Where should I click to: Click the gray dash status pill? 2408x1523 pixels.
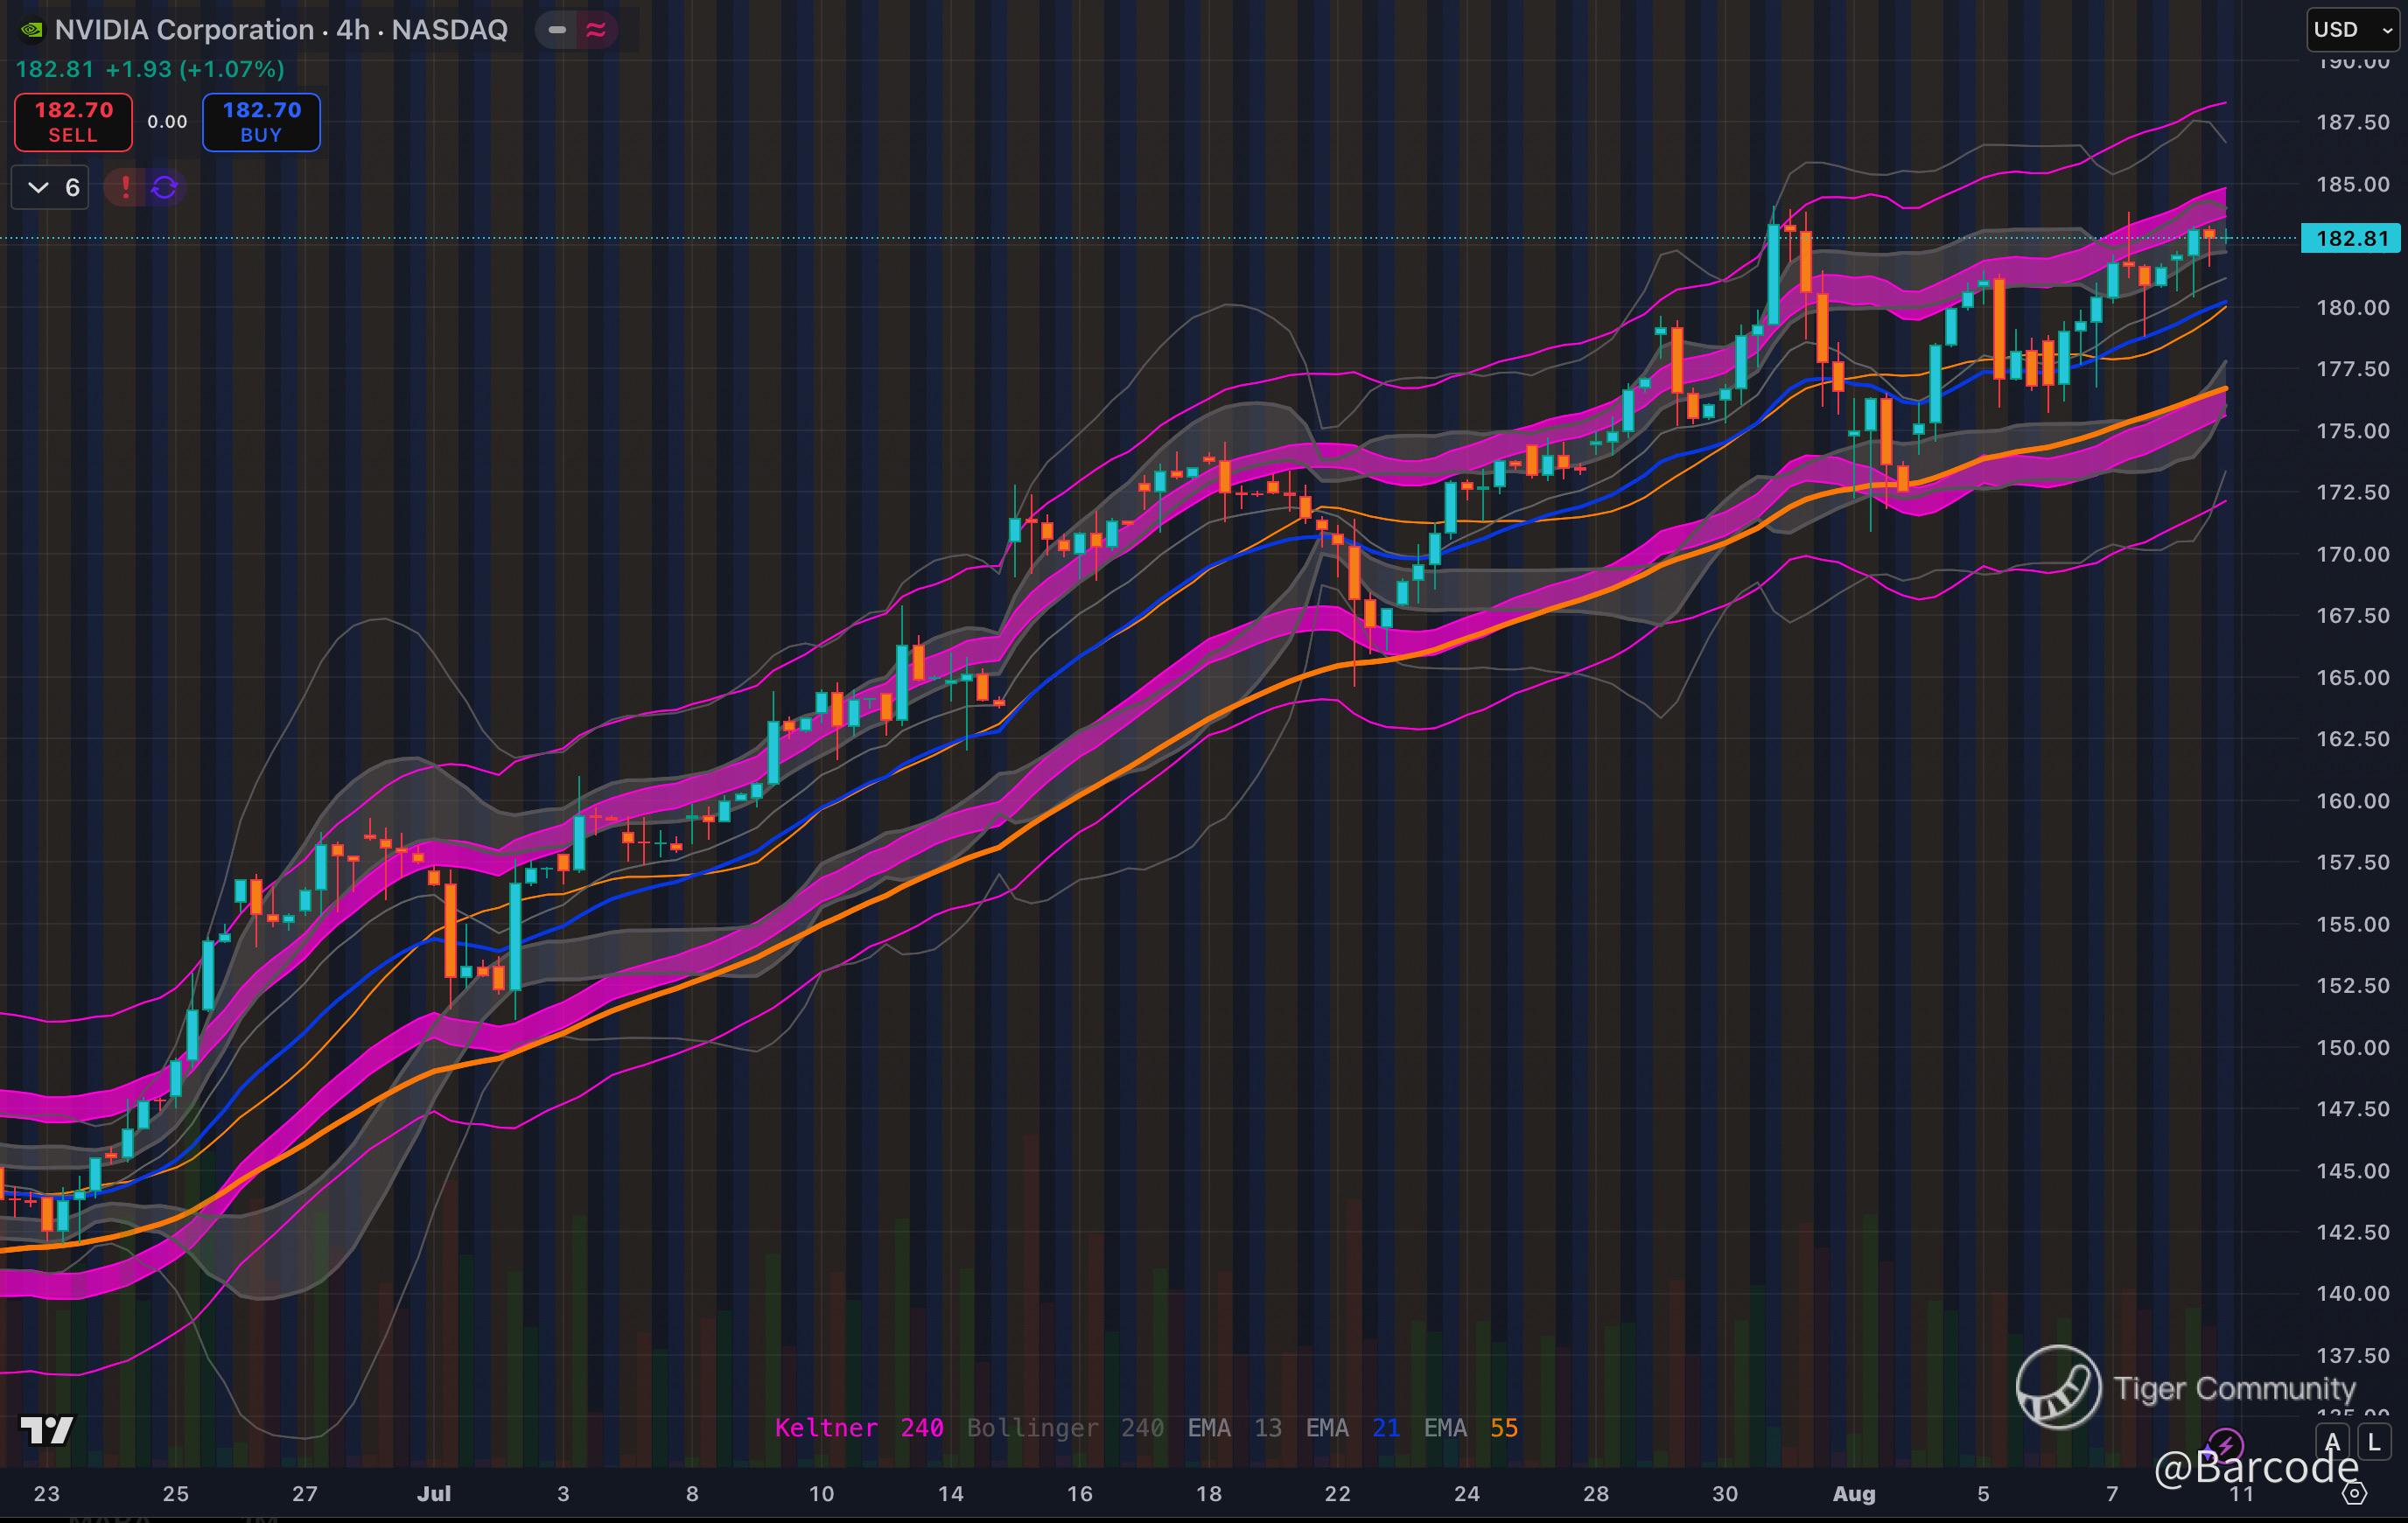point(557,30)
